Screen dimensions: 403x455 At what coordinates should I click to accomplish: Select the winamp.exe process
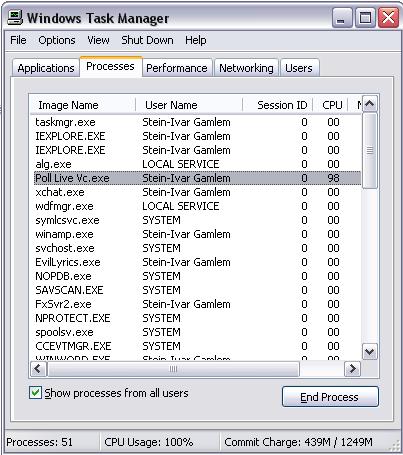(x=197, y=234)
